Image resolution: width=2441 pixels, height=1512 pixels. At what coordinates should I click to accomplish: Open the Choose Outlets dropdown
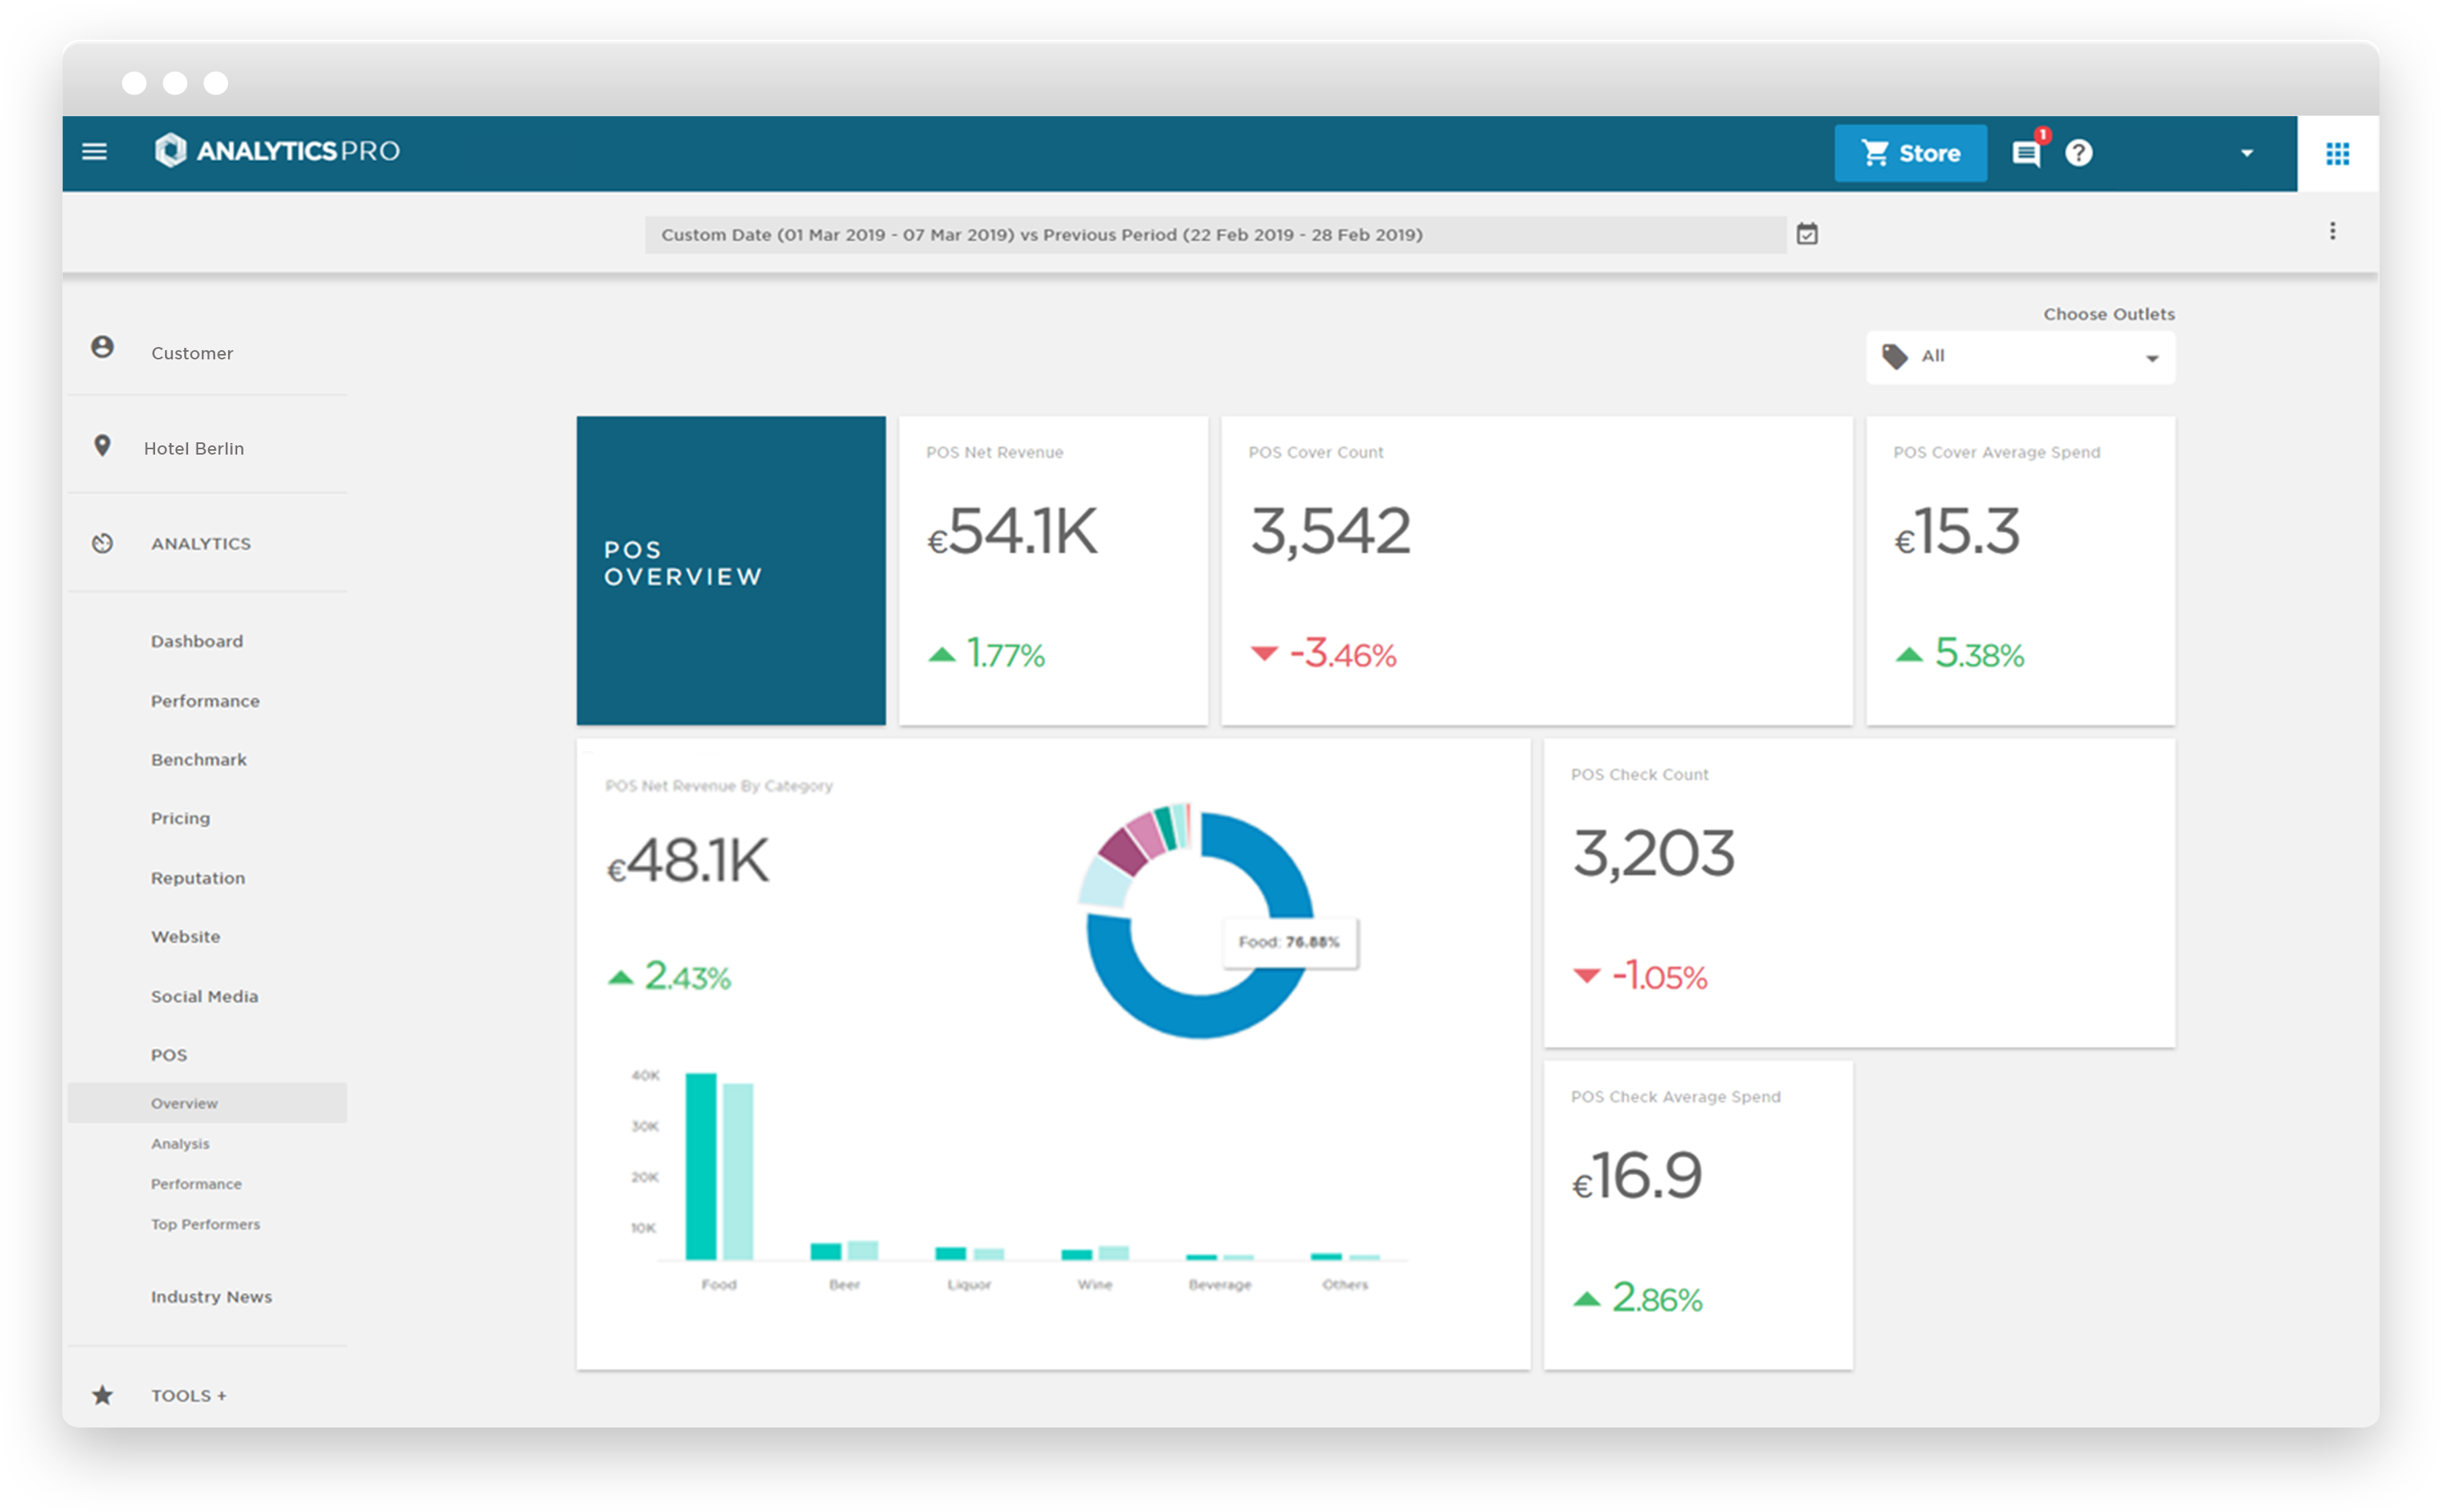click(2020, 357)
